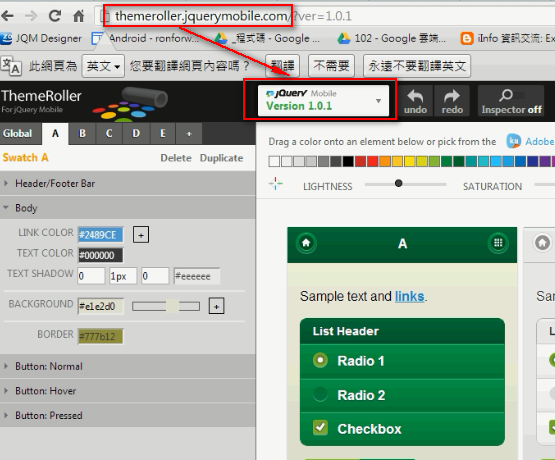
Task: Collapse the Body section
Action: (127, 208)
